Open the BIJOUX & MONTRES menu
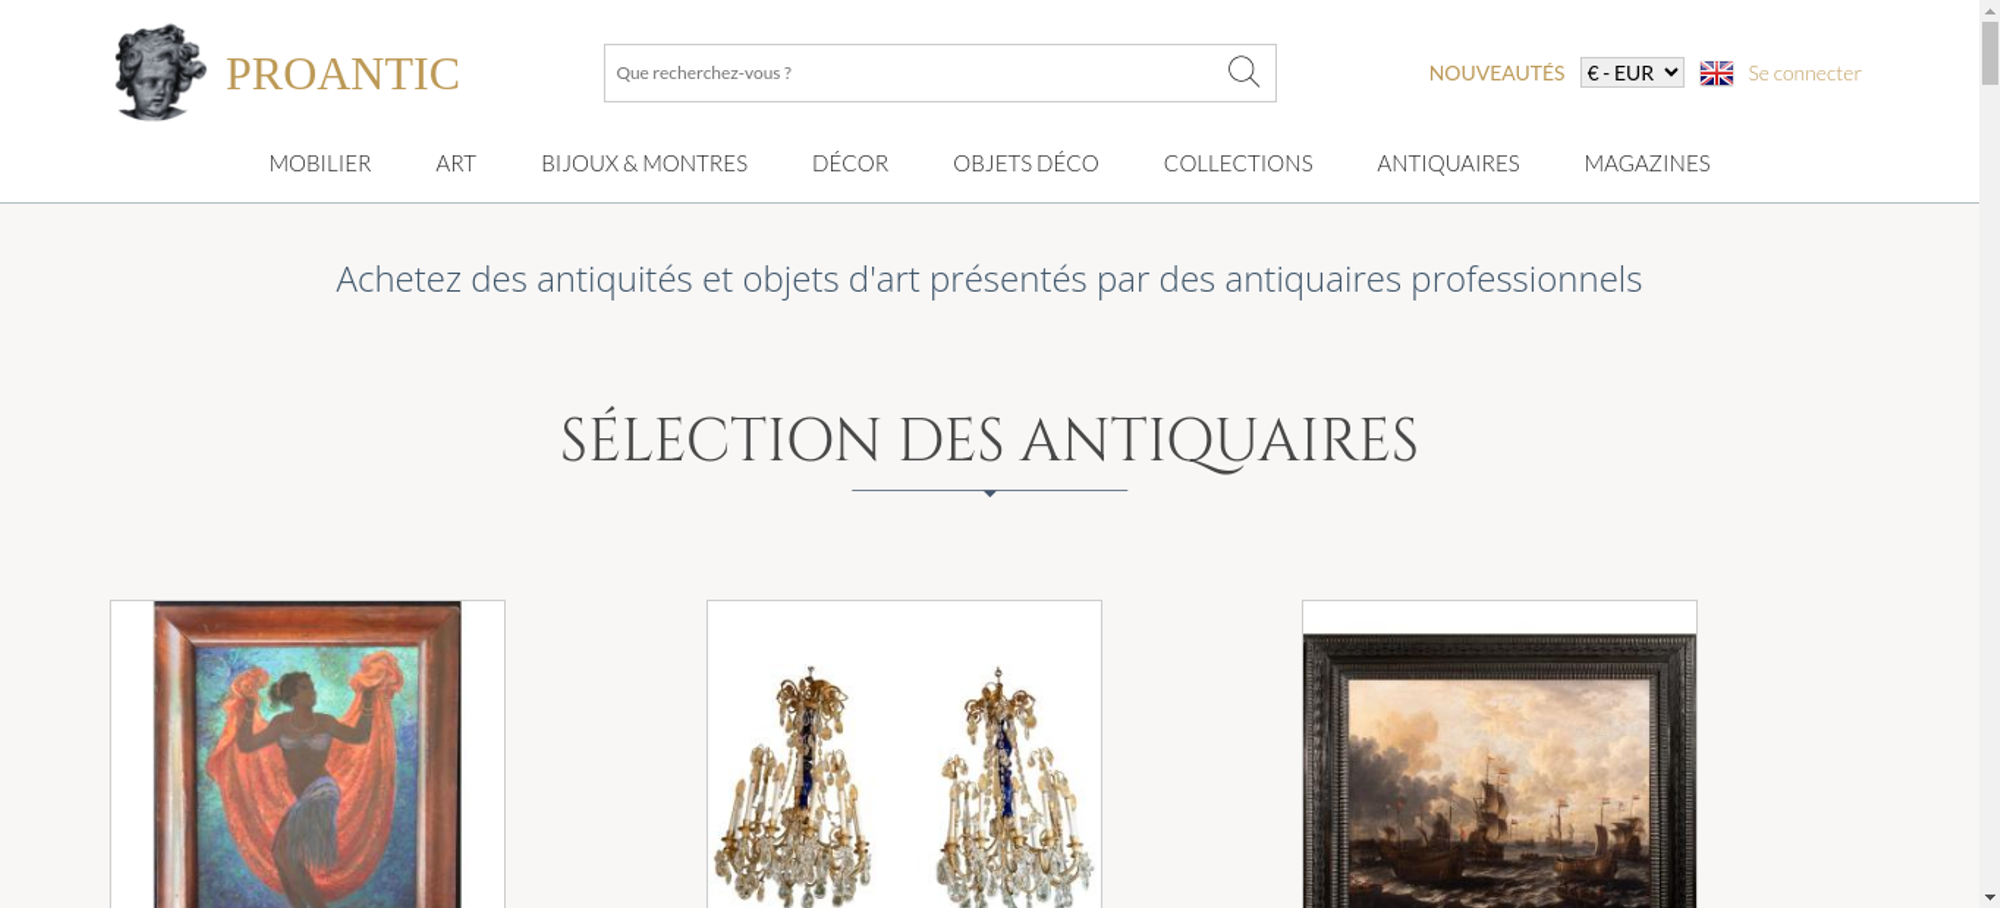Screen dimensions: 2000x908 pyautogui.click(x=644, y=163)
